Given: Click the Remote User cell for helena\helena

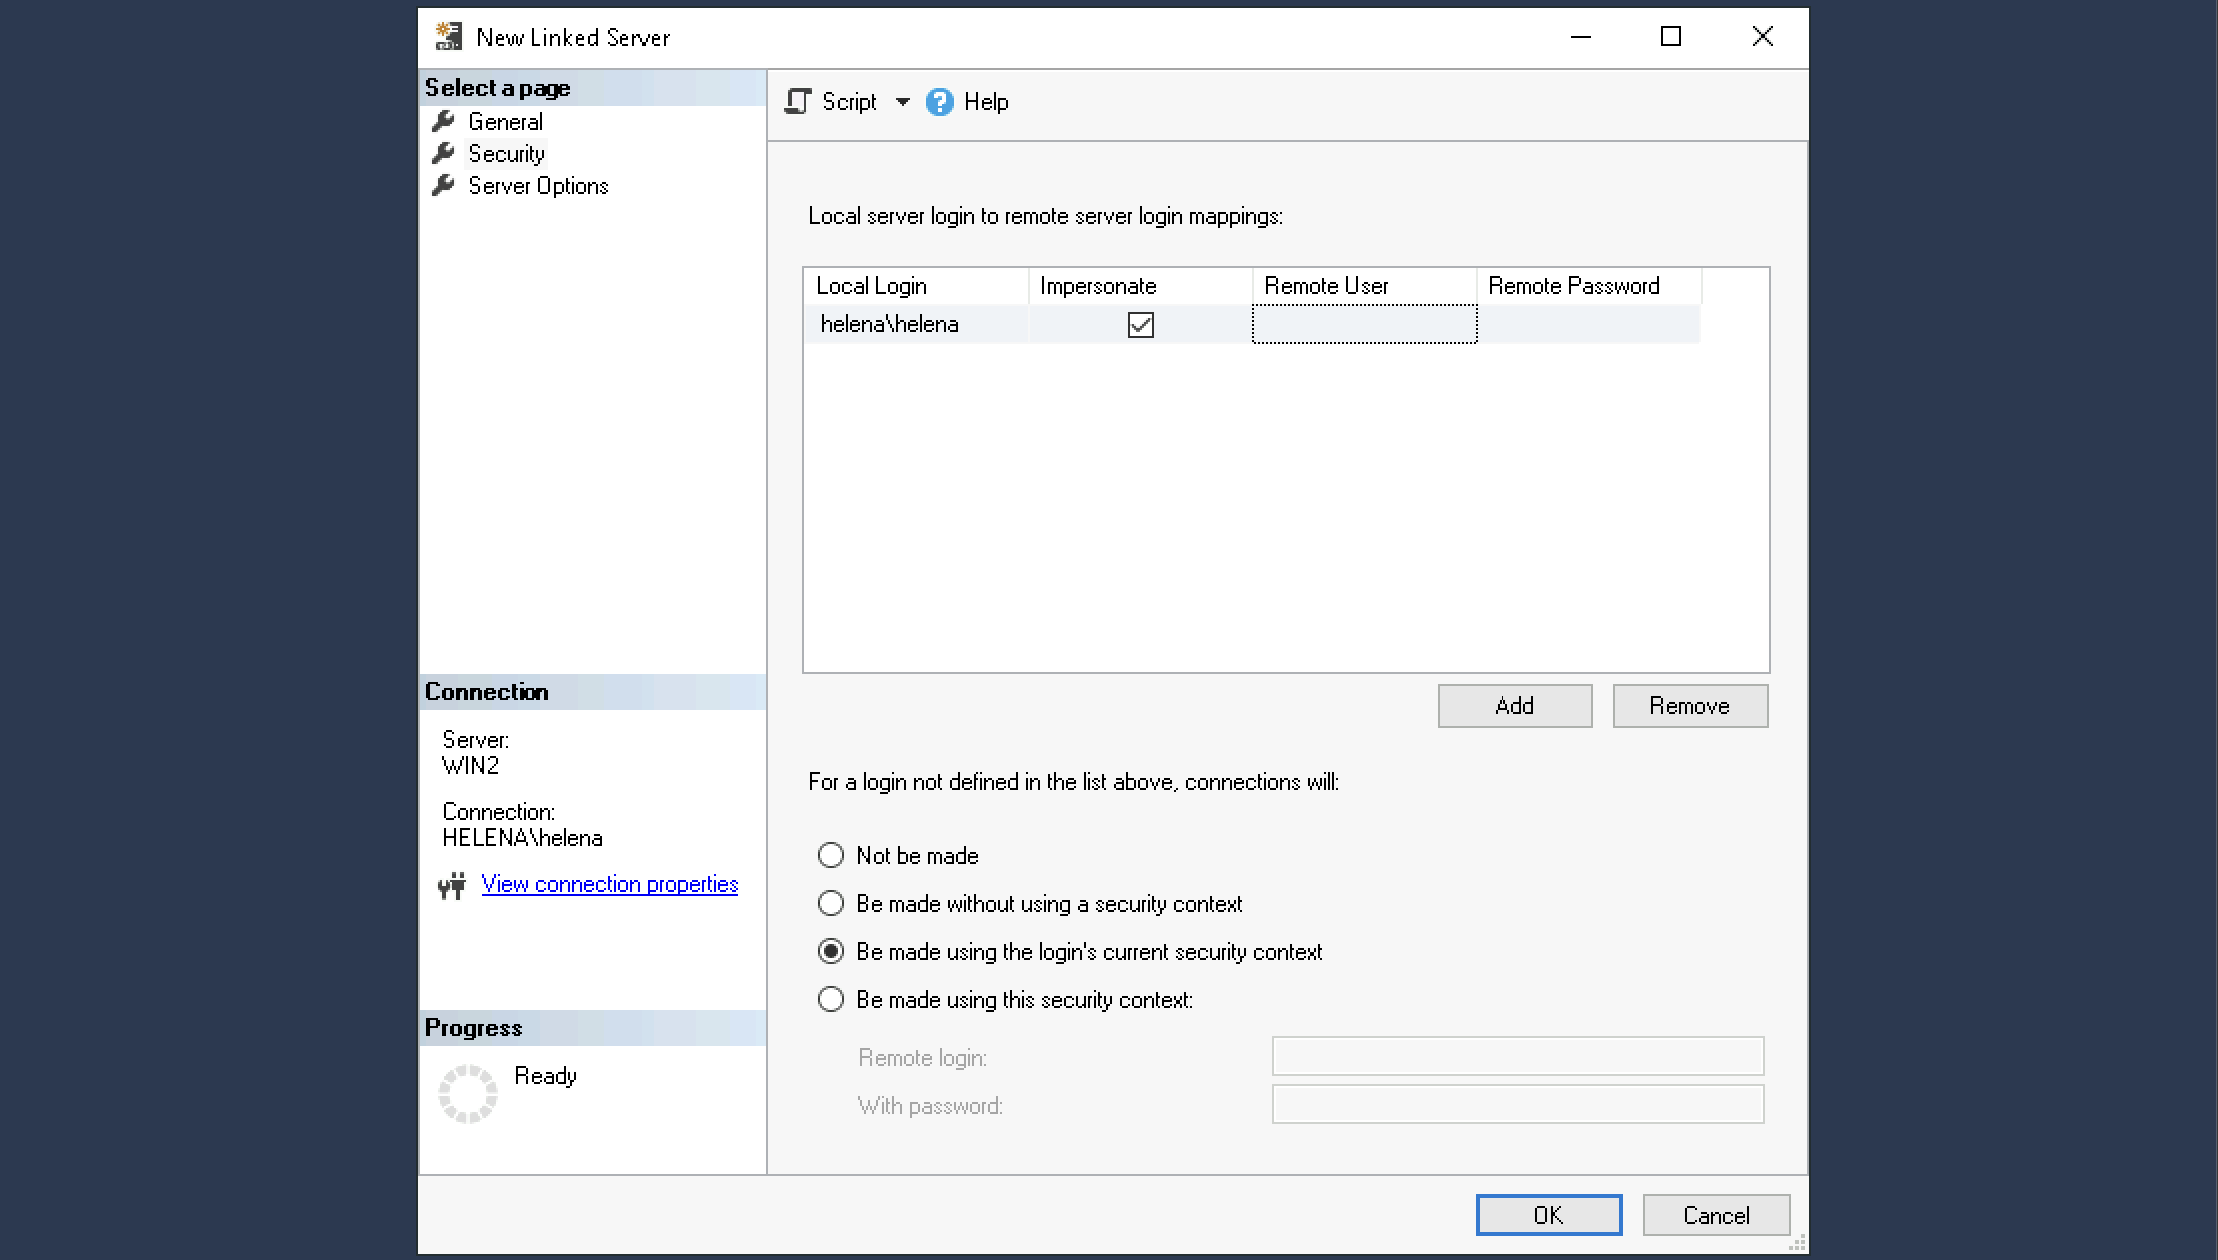Looking at the screenshot, I should tap(1364, 325).
